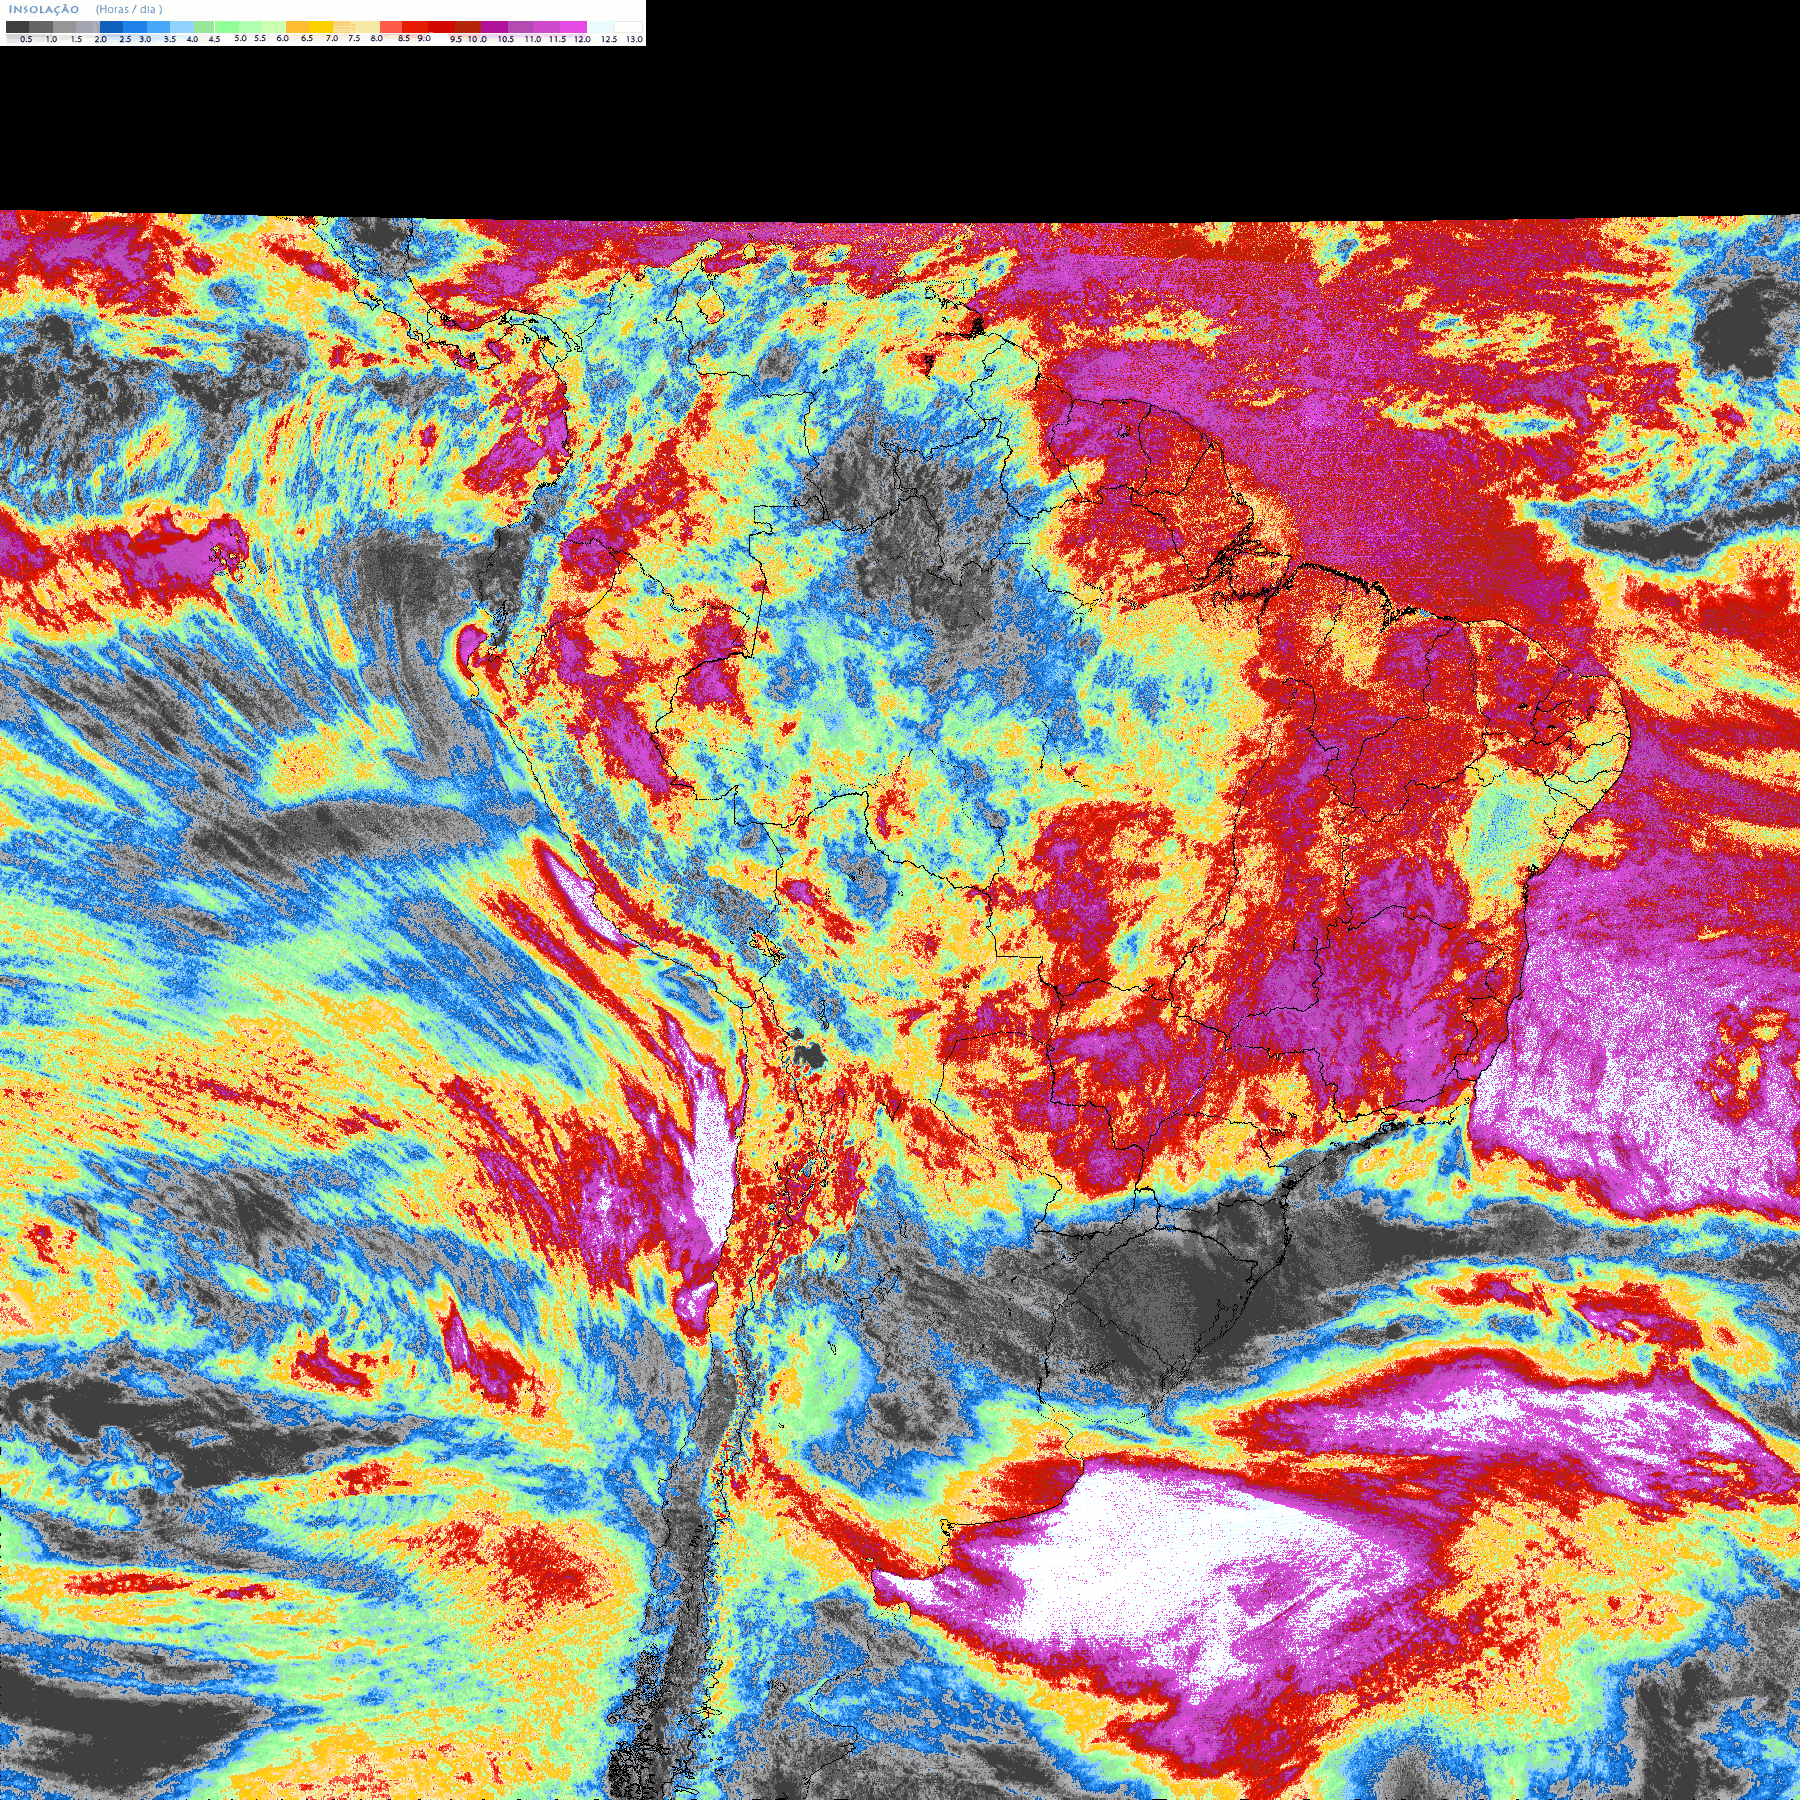Click the legend value 6.0

[x=282, y=38]
